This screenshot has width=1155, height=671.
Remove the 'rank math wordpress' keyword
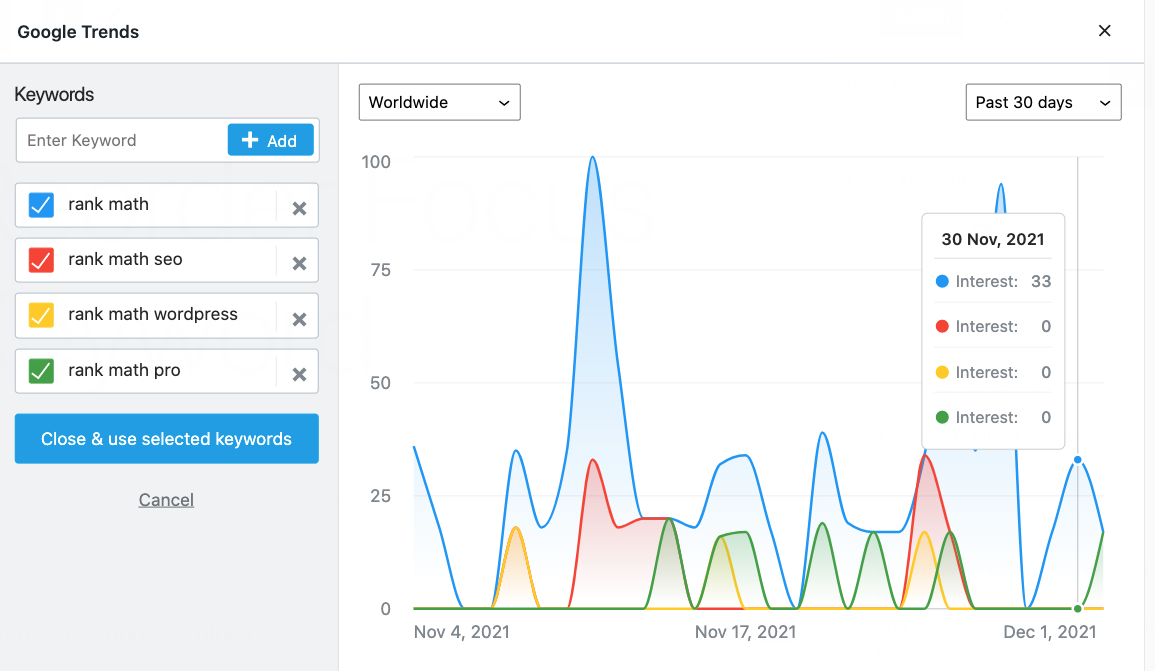(x=299, y=319)
